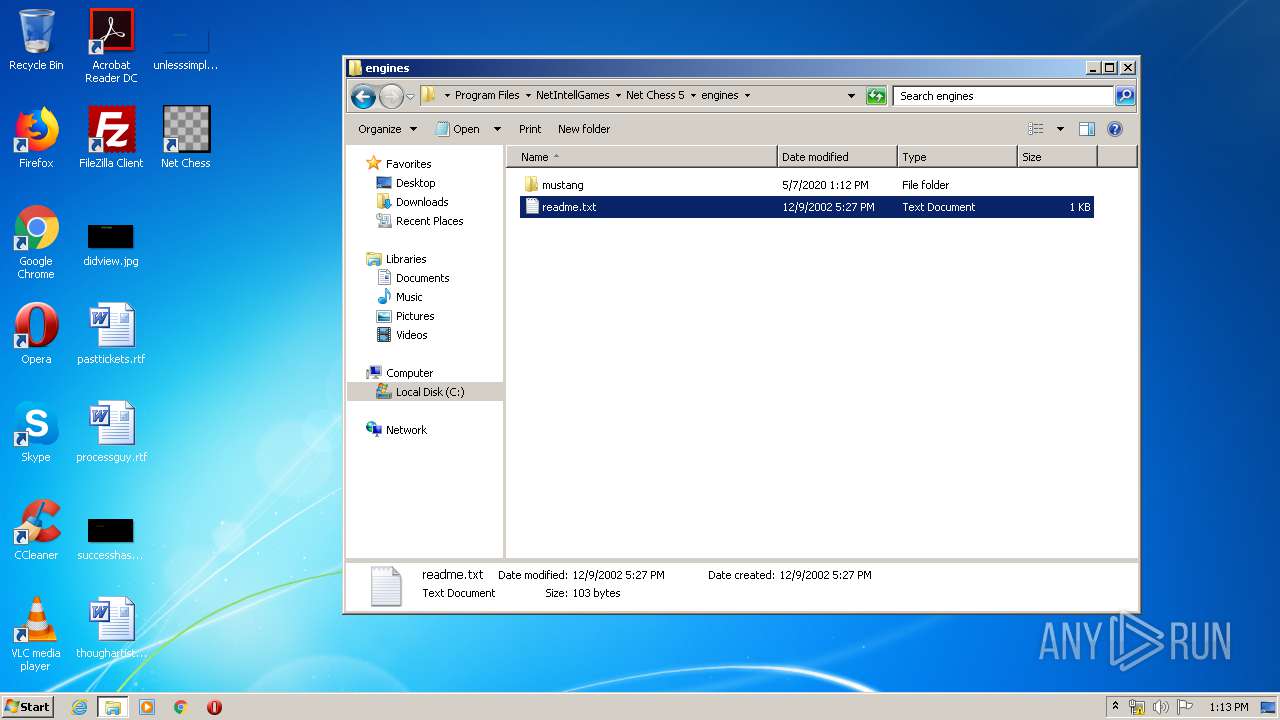1280x720 pixels.
Task: Open VLC media player desktop shortcut
Action: [36, 634]
